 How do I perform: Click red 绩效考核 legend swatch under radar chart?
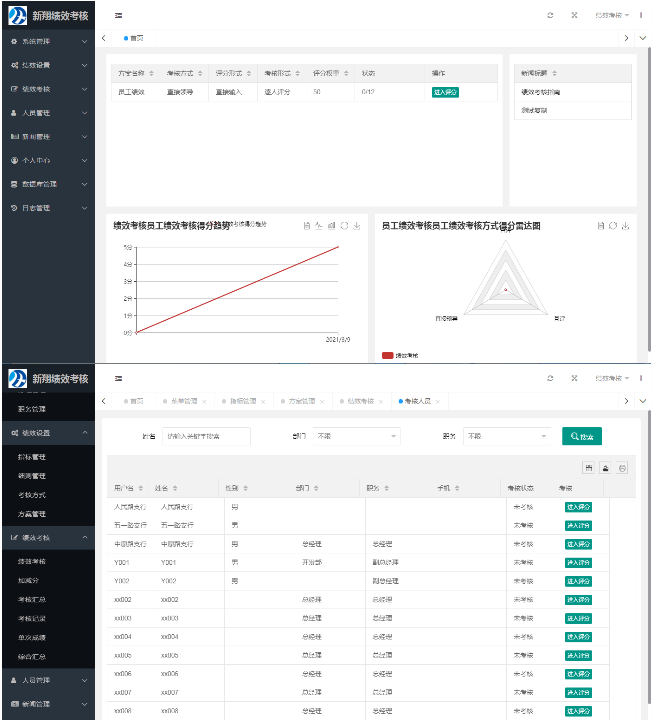(x=389, y=355)
